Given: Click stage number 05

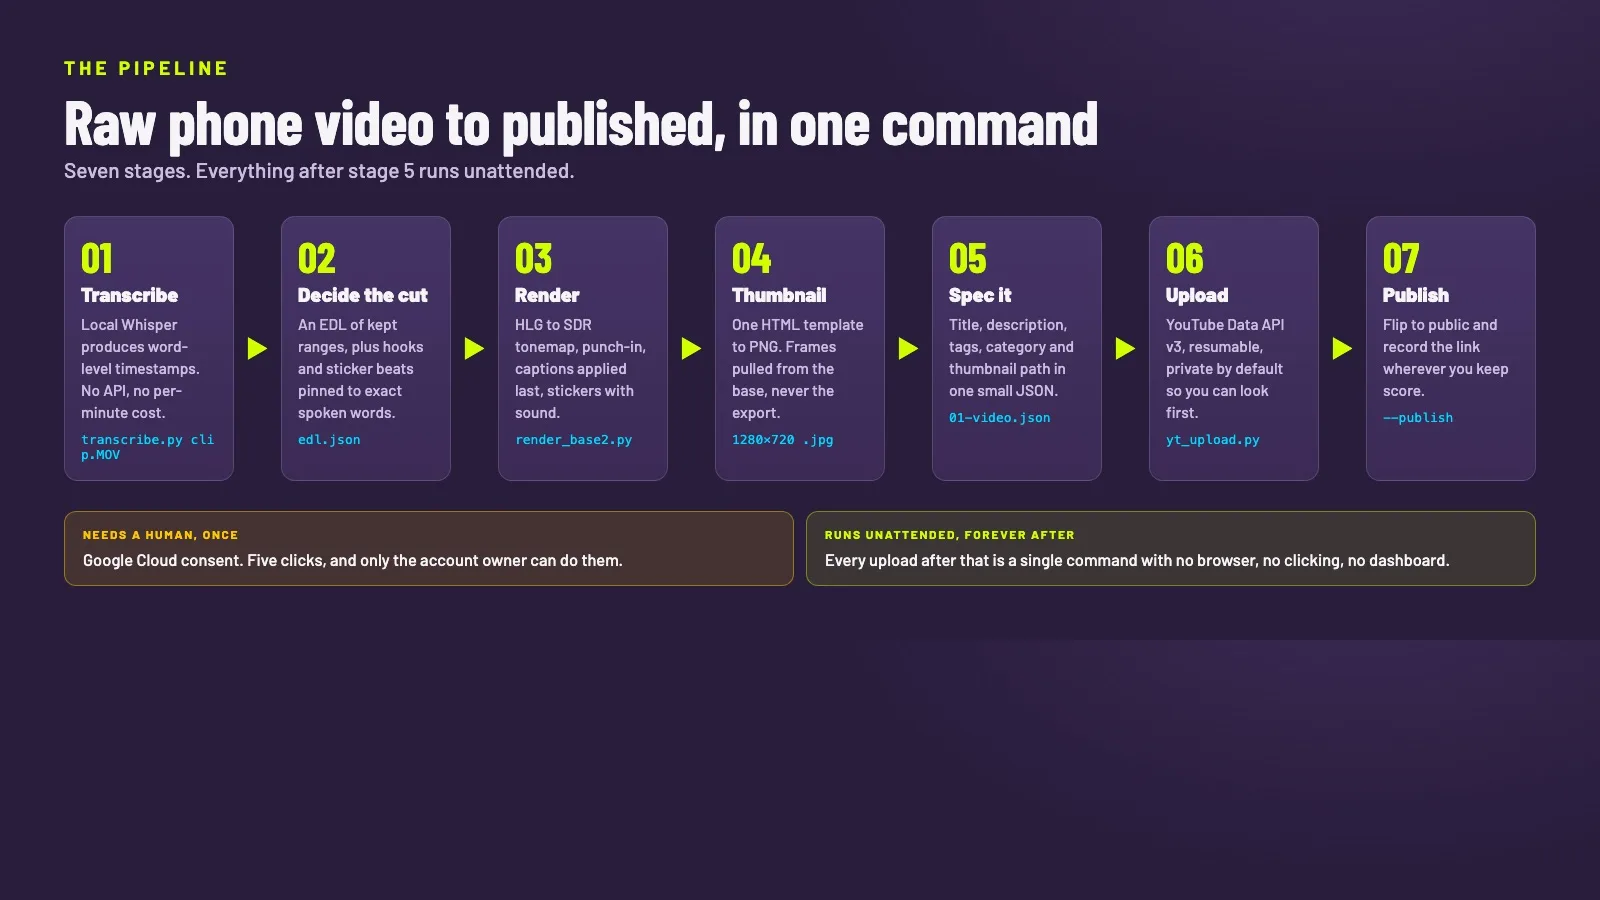Looking at the screenshot, I should click(968, 259).
